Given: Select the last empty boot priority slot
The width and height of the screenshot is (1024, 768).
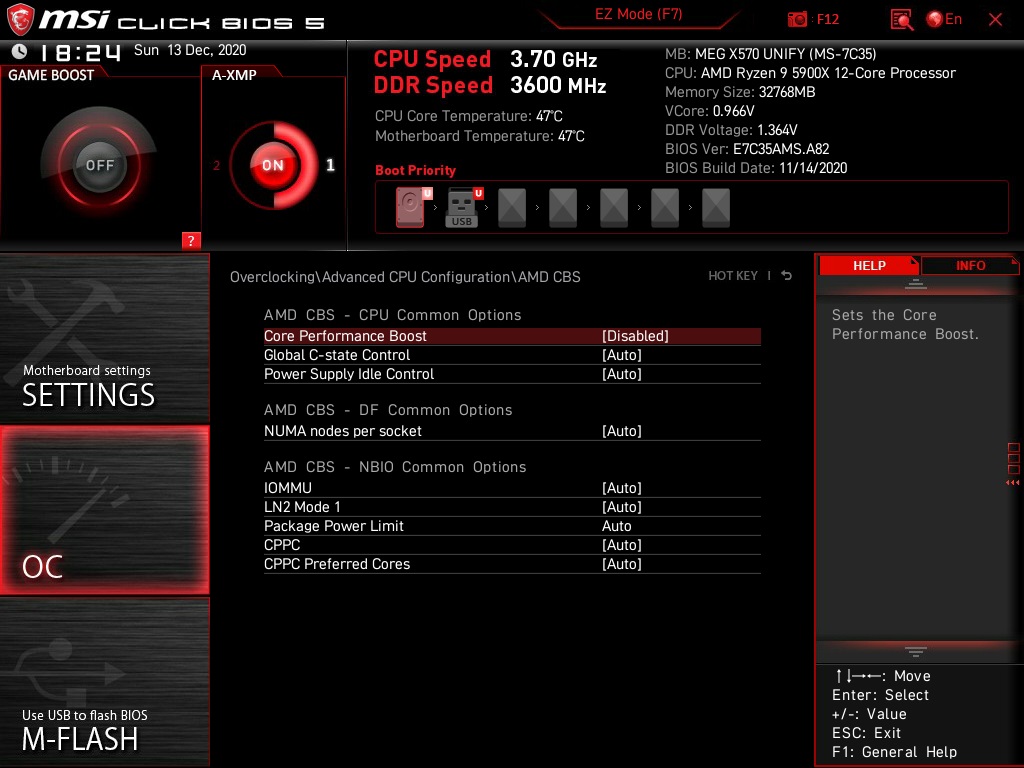Looking at the screenshot, I should point(716,208).
